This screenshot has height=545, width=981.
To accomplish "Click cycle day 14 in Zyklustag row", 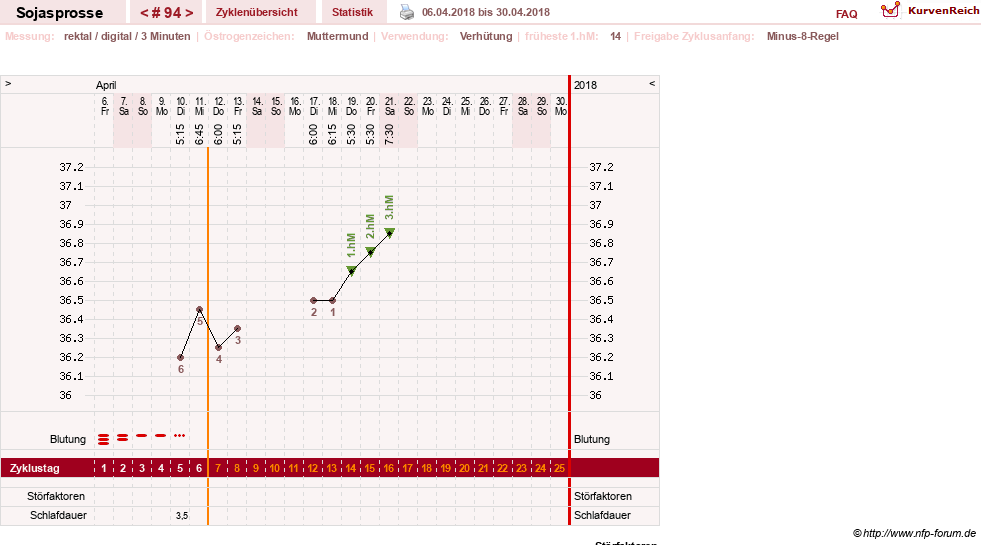I will (x=350, y=468).
